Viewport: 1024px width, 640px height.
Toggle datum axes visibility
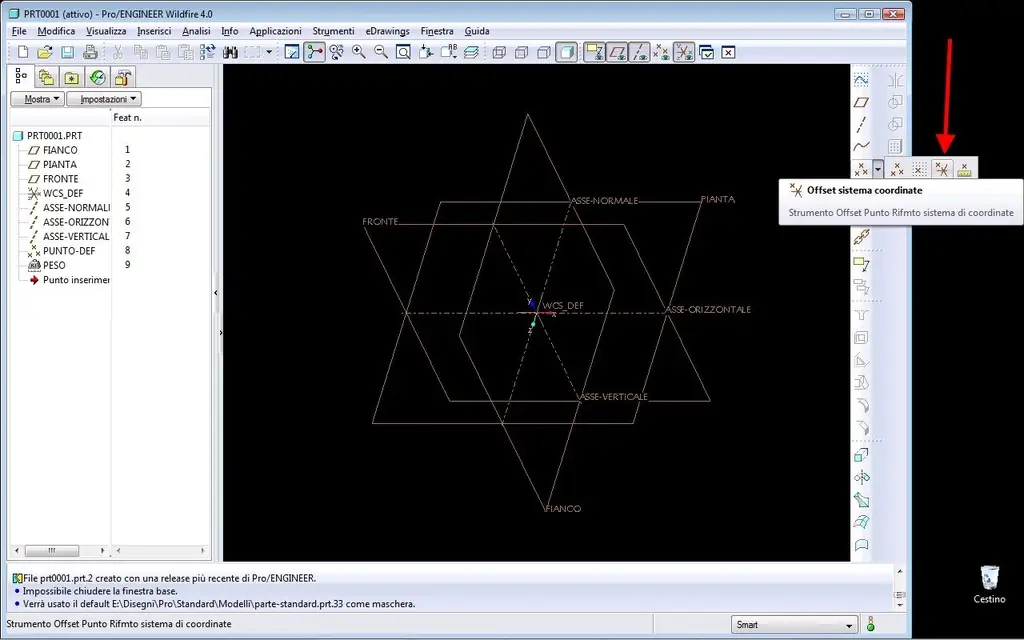click(639, 52)
